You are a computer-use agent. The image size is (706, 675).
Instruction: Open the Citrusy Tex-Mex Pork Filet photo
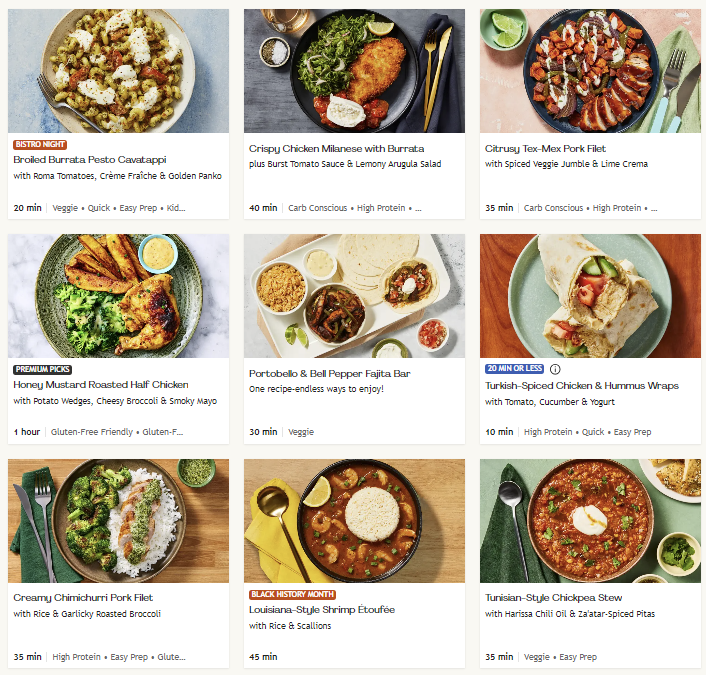pos(590,70)
